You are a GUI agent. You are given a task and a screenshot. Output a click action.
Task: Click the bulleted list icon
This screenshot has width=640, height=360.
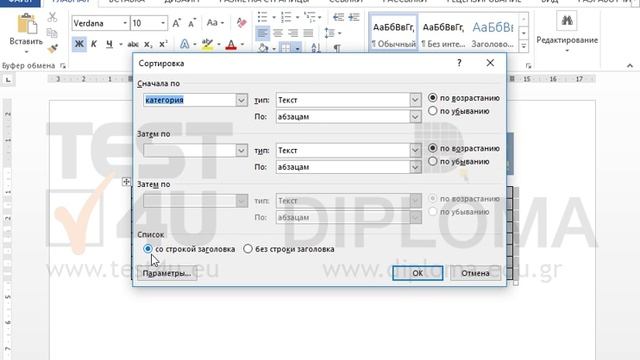tap(262, 17)
